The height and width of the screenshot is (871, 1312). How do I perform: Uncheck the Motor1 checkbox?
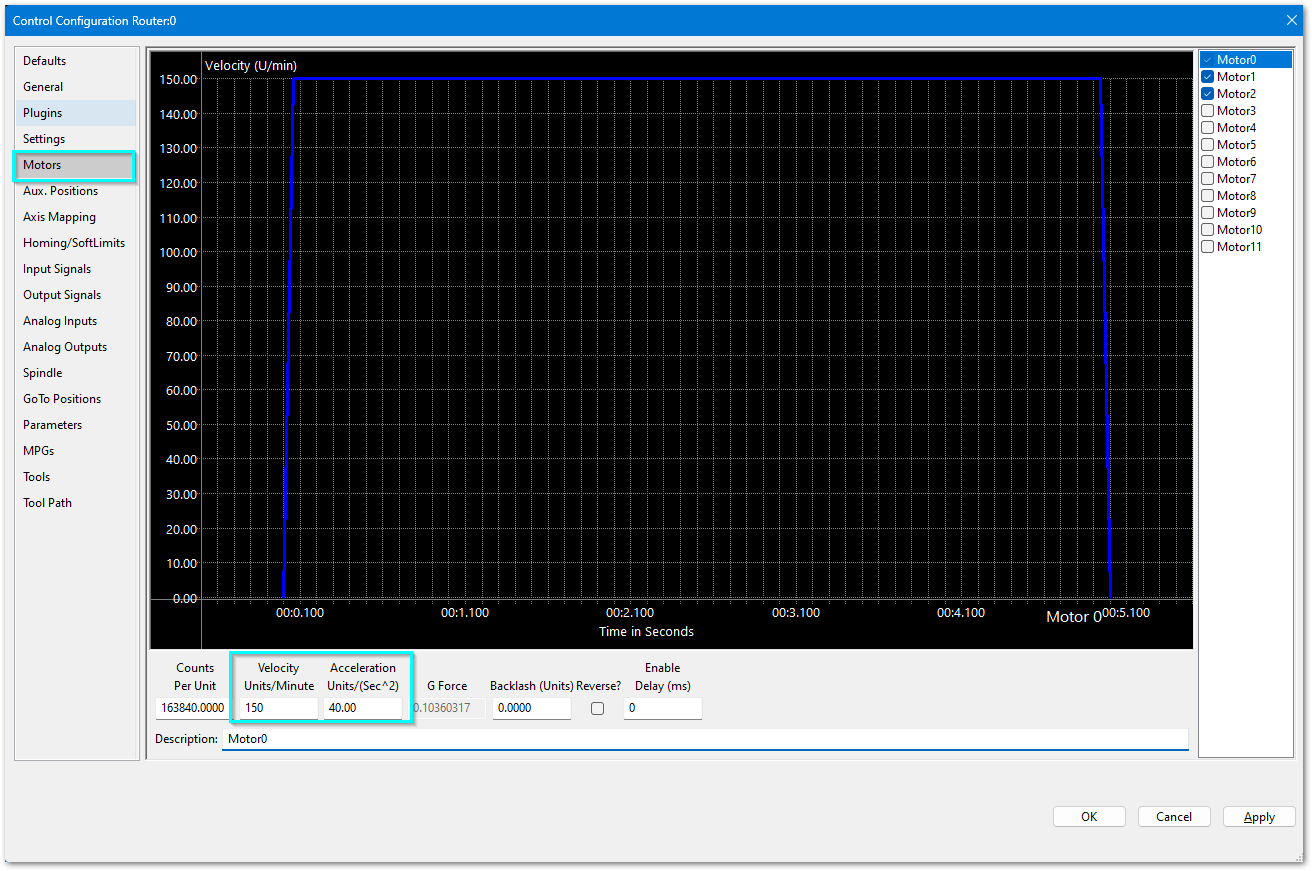(1208, 77)
